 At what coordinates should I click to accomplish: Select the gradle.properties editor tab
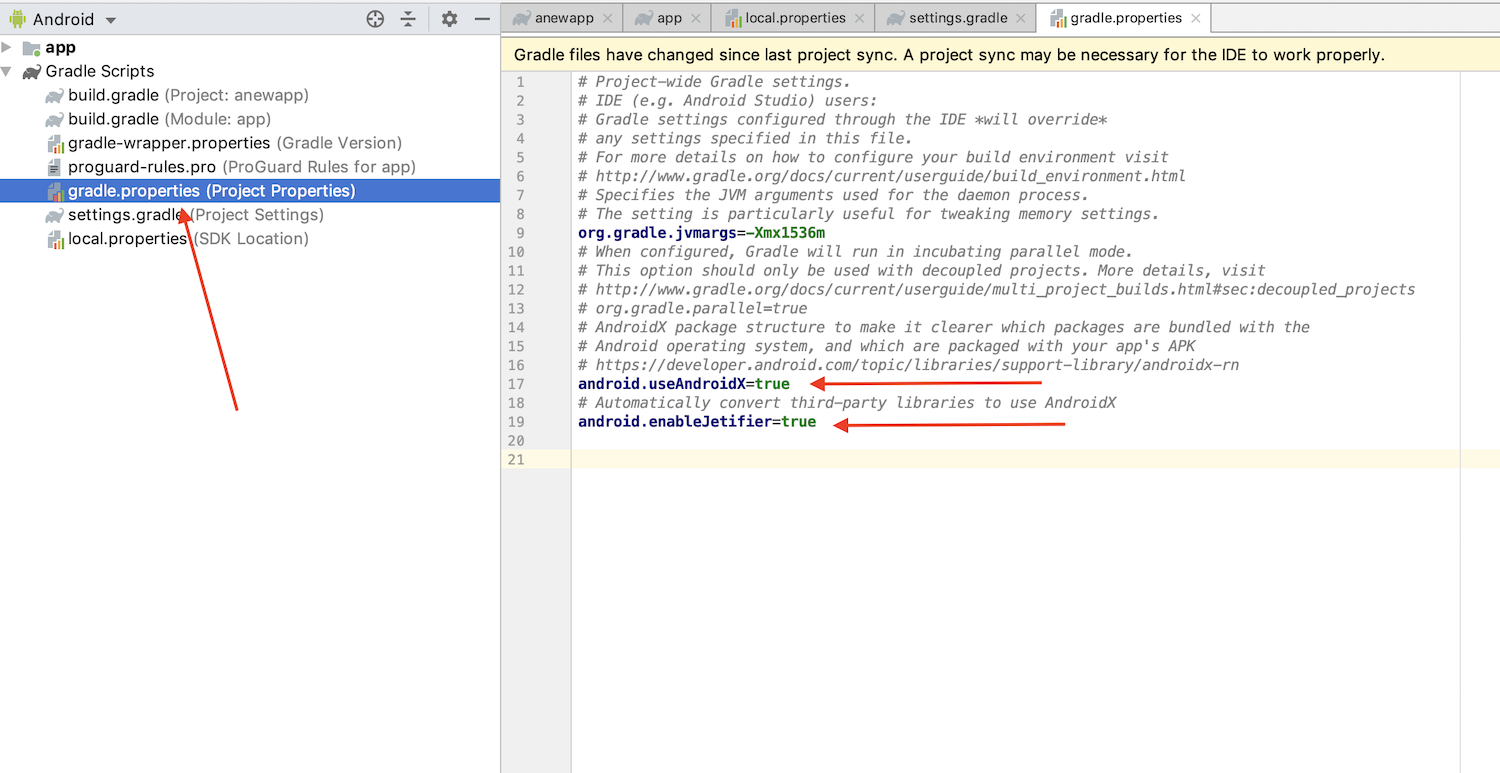pyautogui.click(x=1123, y=18)
